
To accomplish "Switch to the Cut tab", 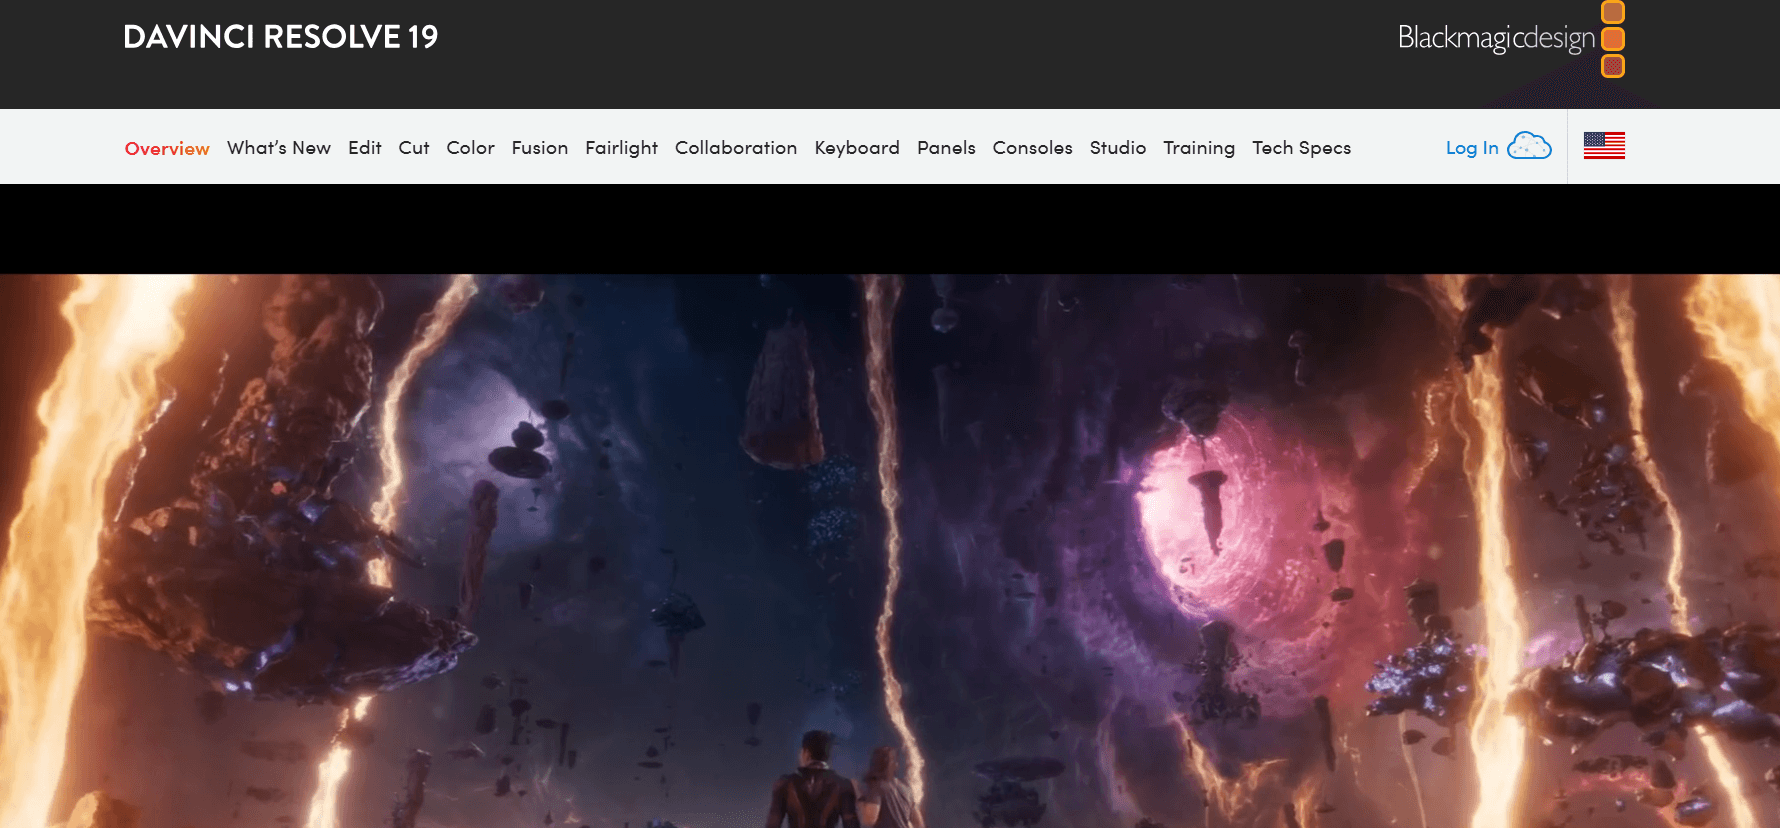I will (x=414, y=147).
